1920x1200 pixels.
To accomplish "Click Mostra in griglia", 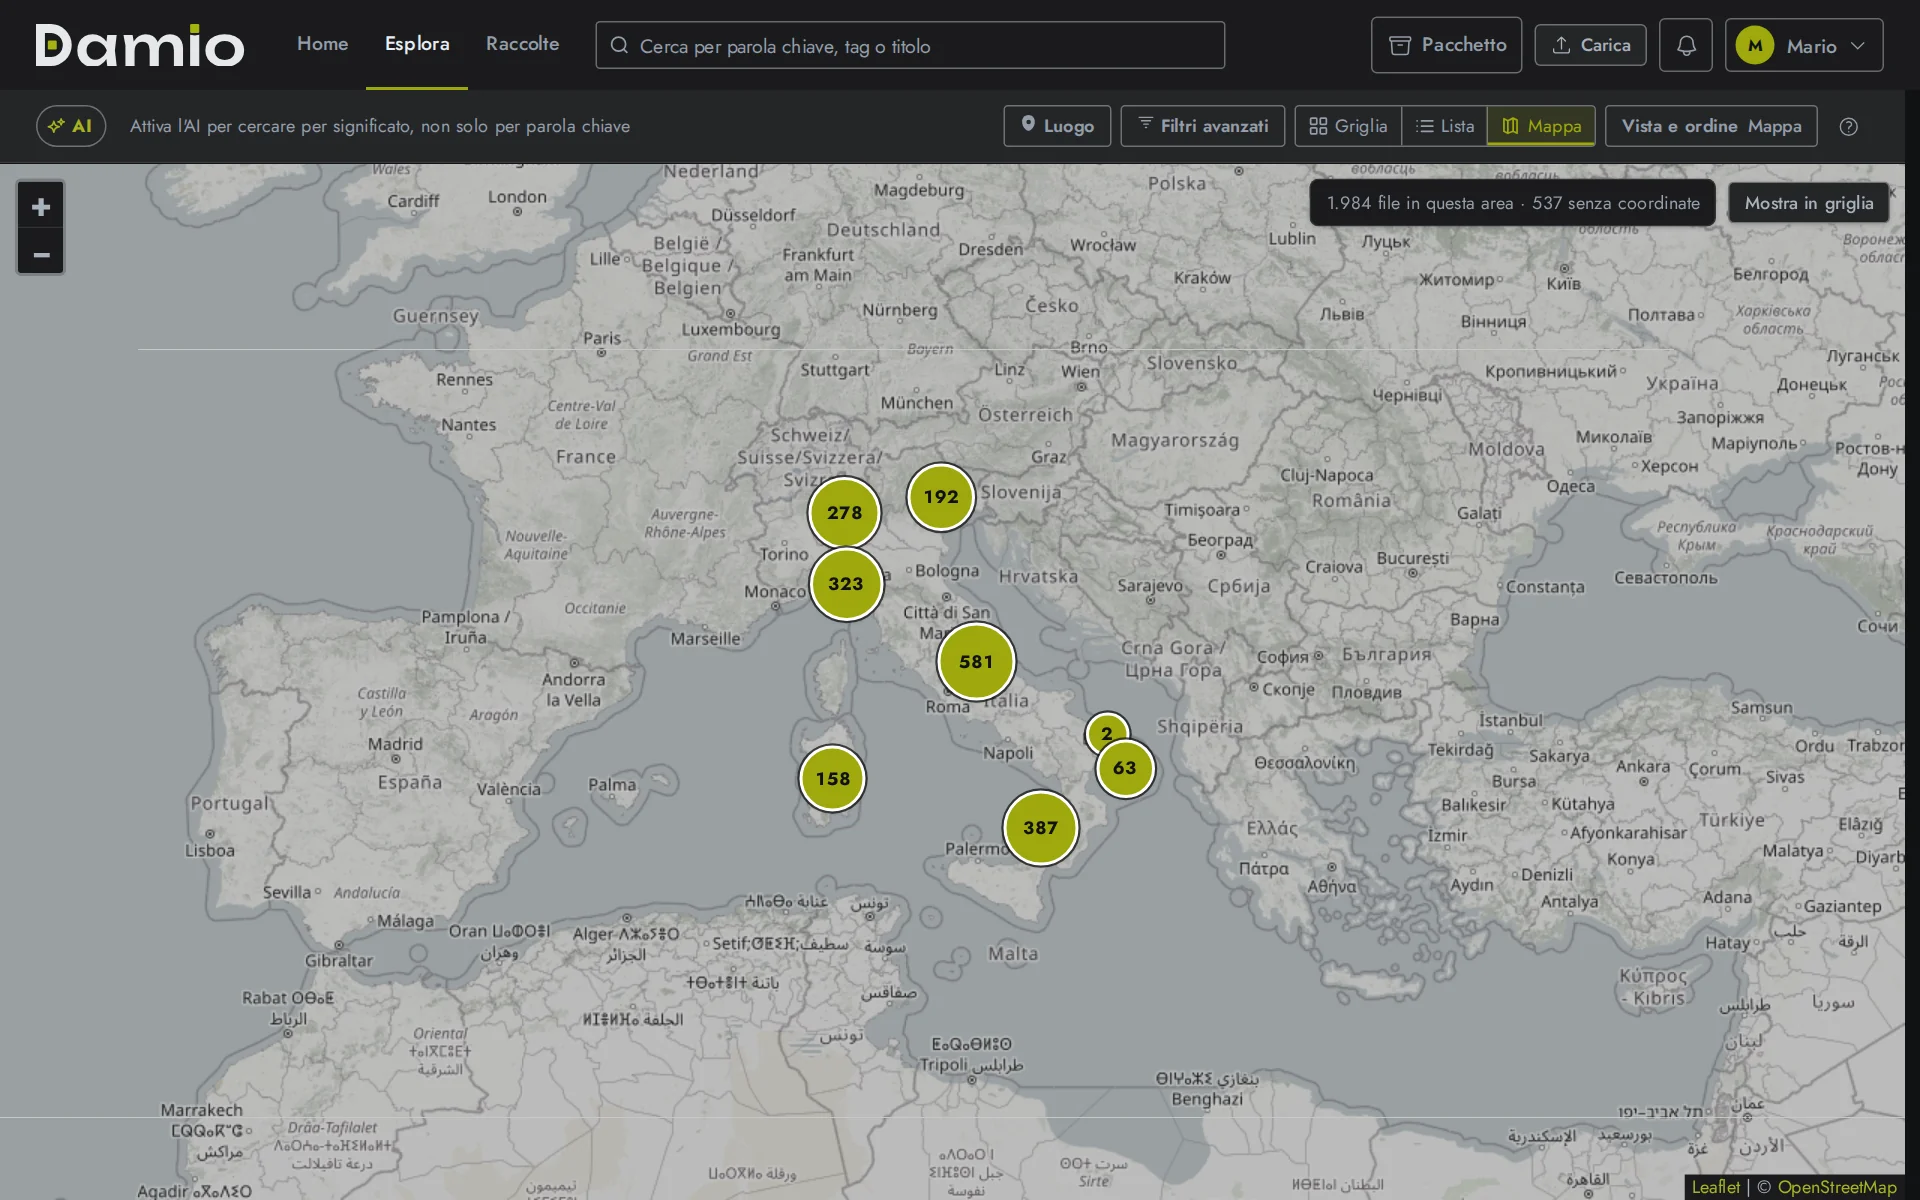I will (x=1808, y=203).
